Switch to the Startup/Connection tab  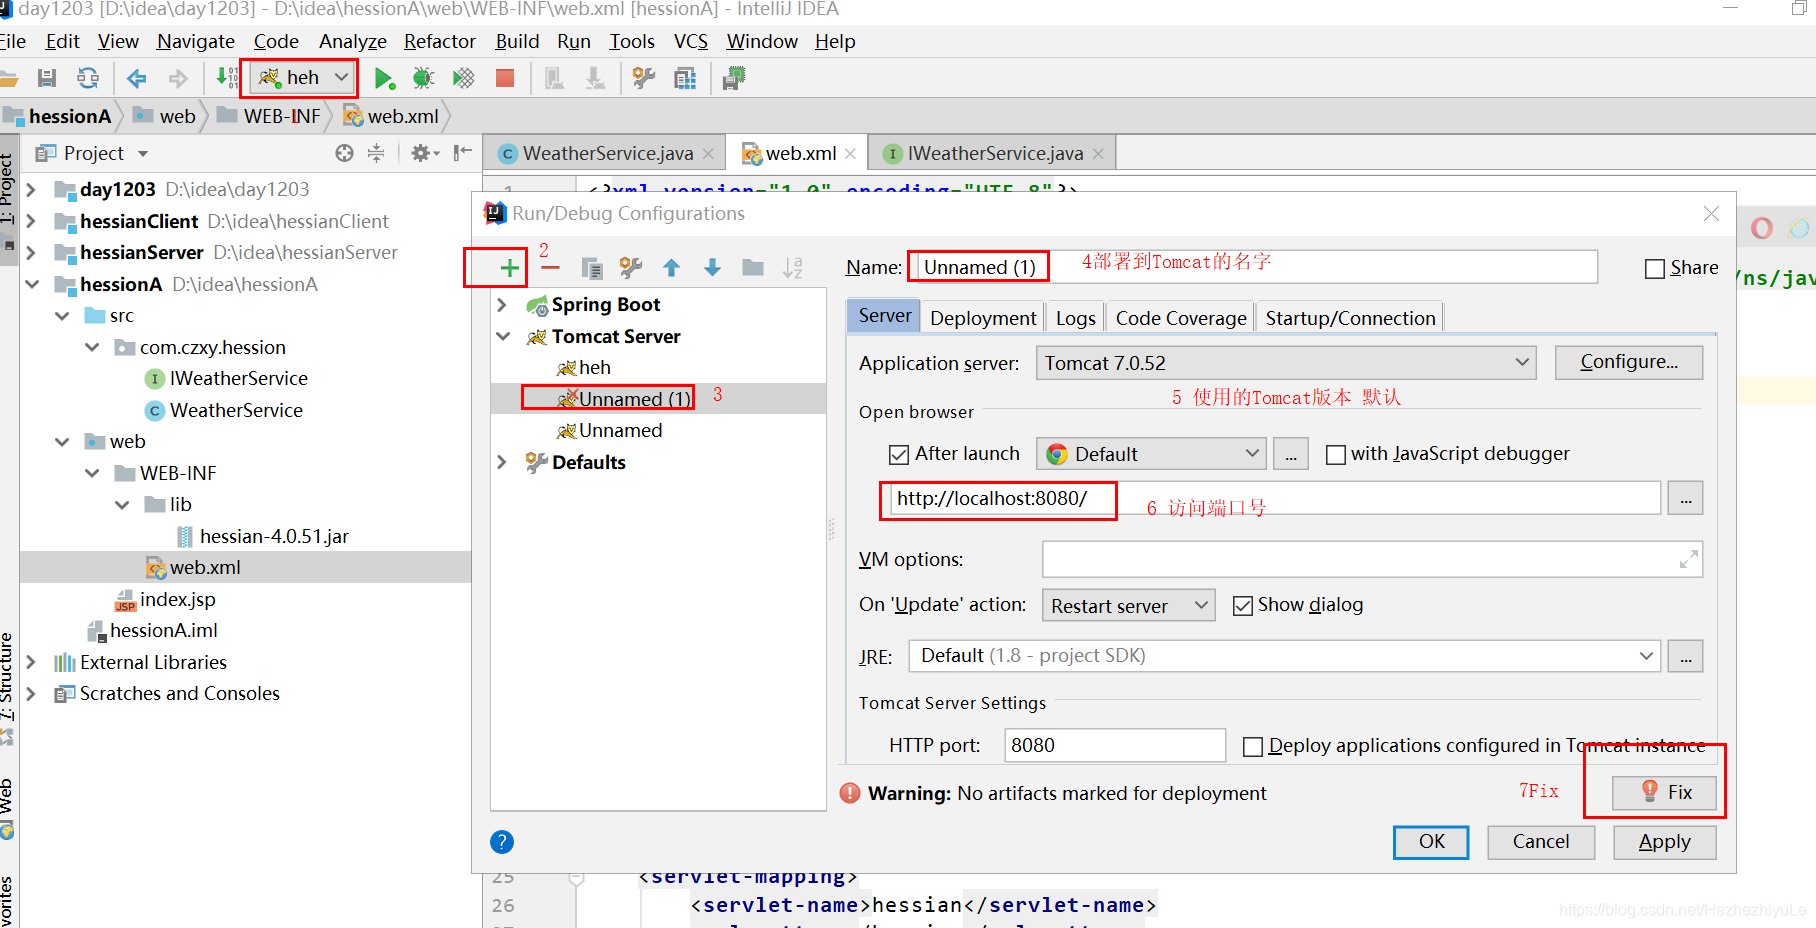(x=1350, y=318)
